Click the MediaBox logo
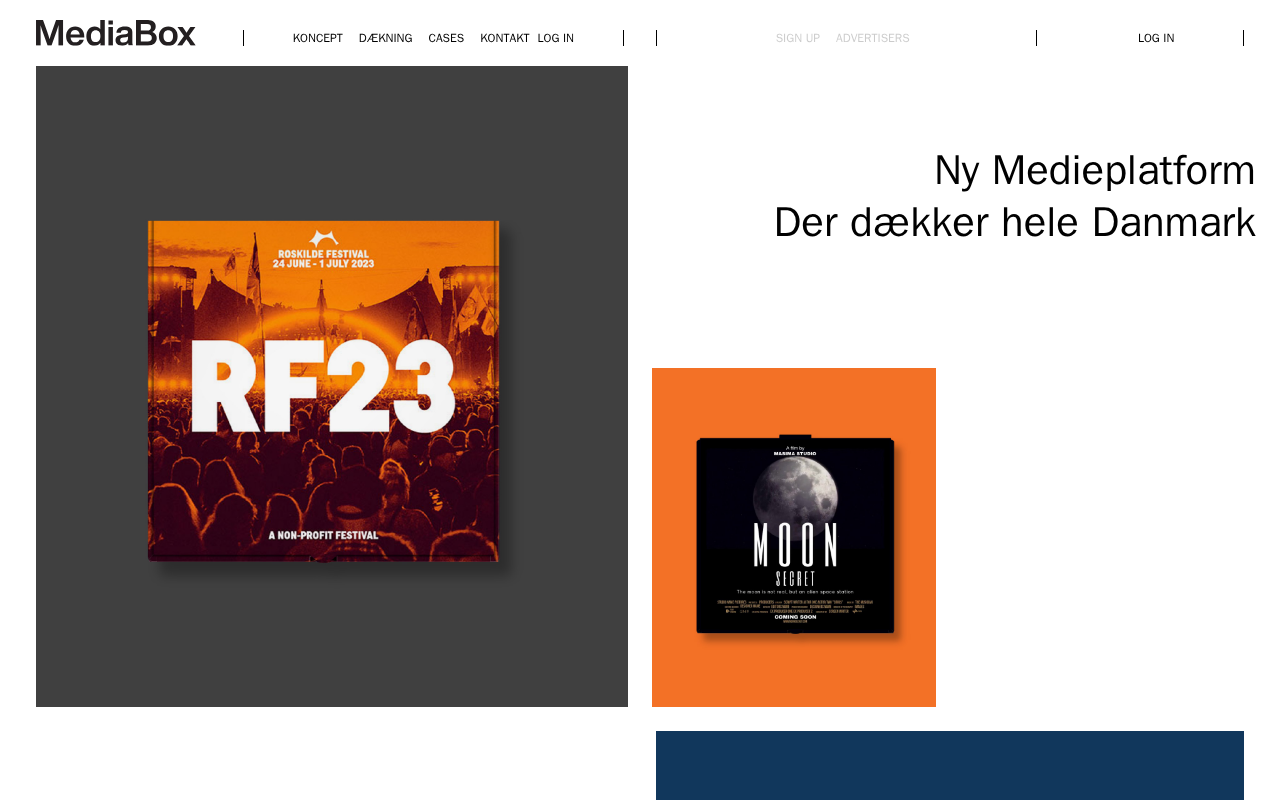Viewport: 1280px width, 800px height. (x=116, y=34)
